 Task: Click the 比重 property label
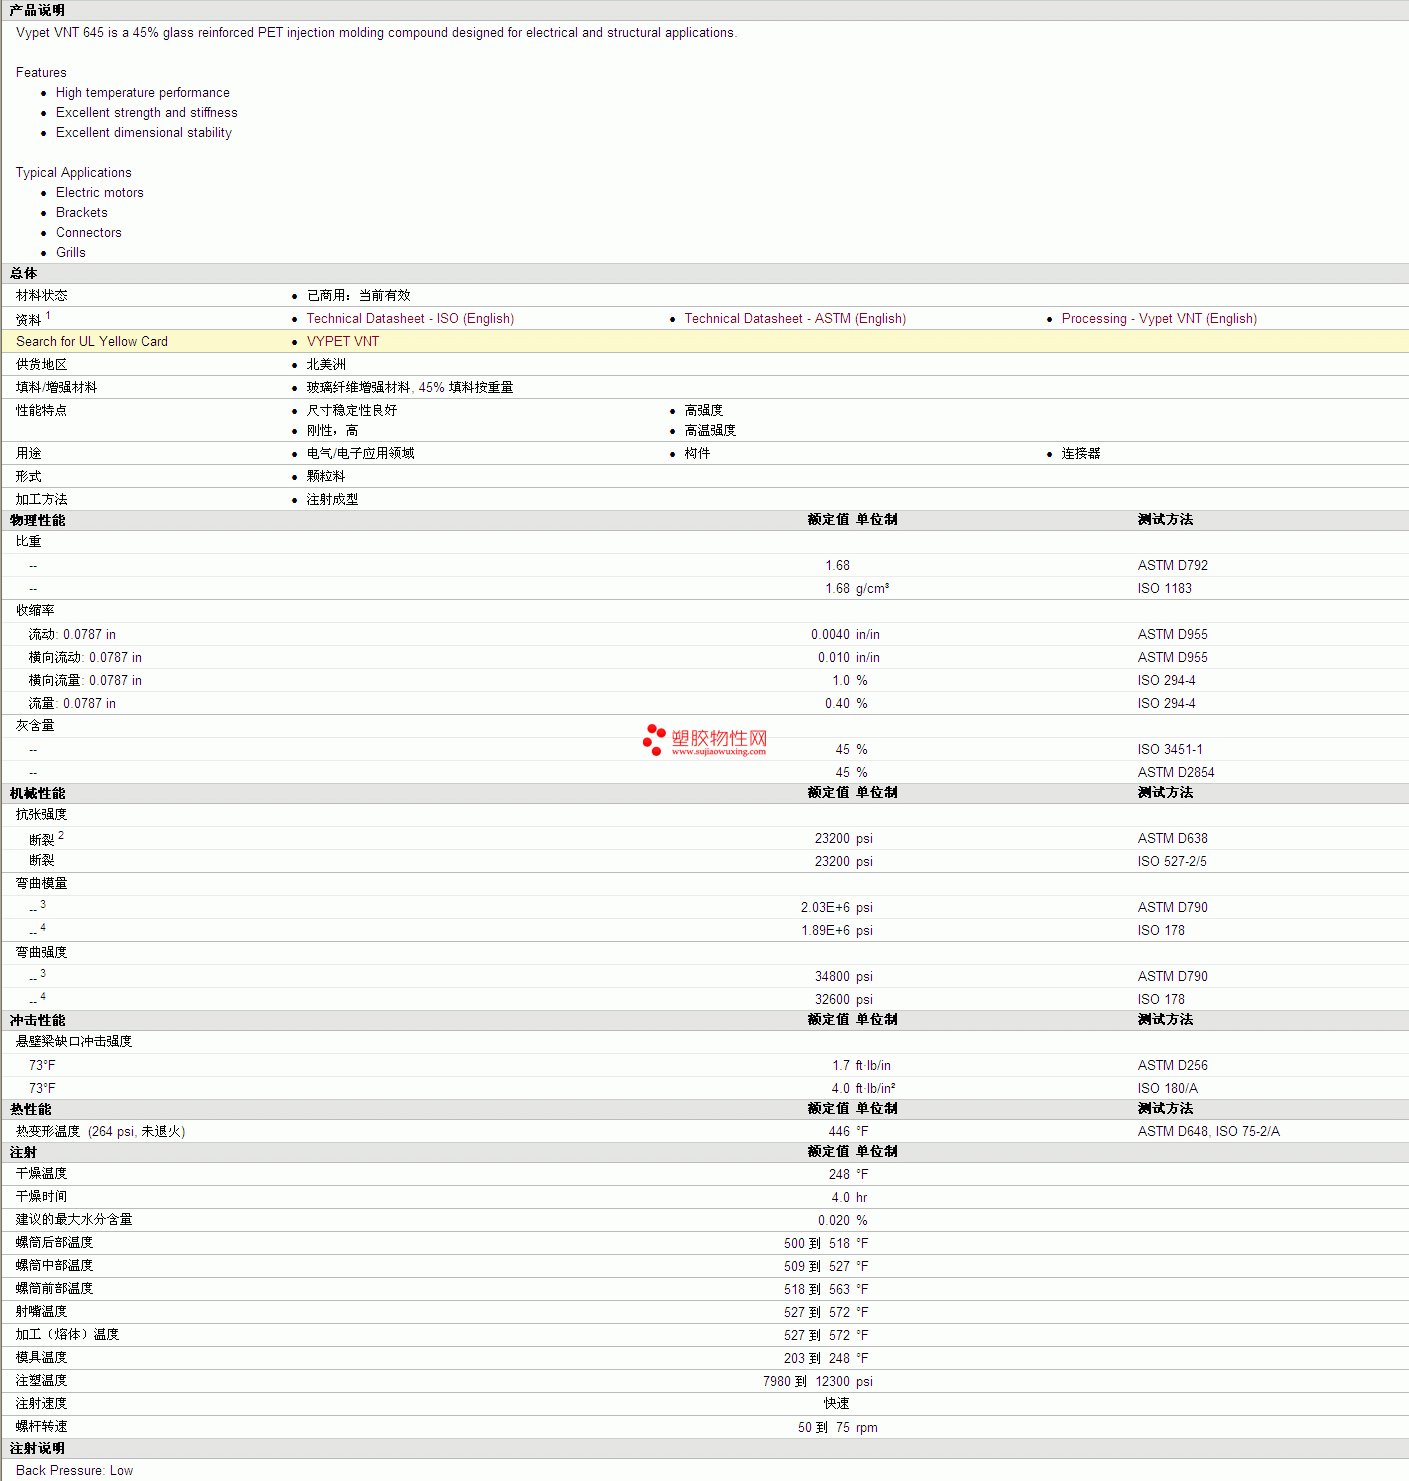(x=29, y=542)
